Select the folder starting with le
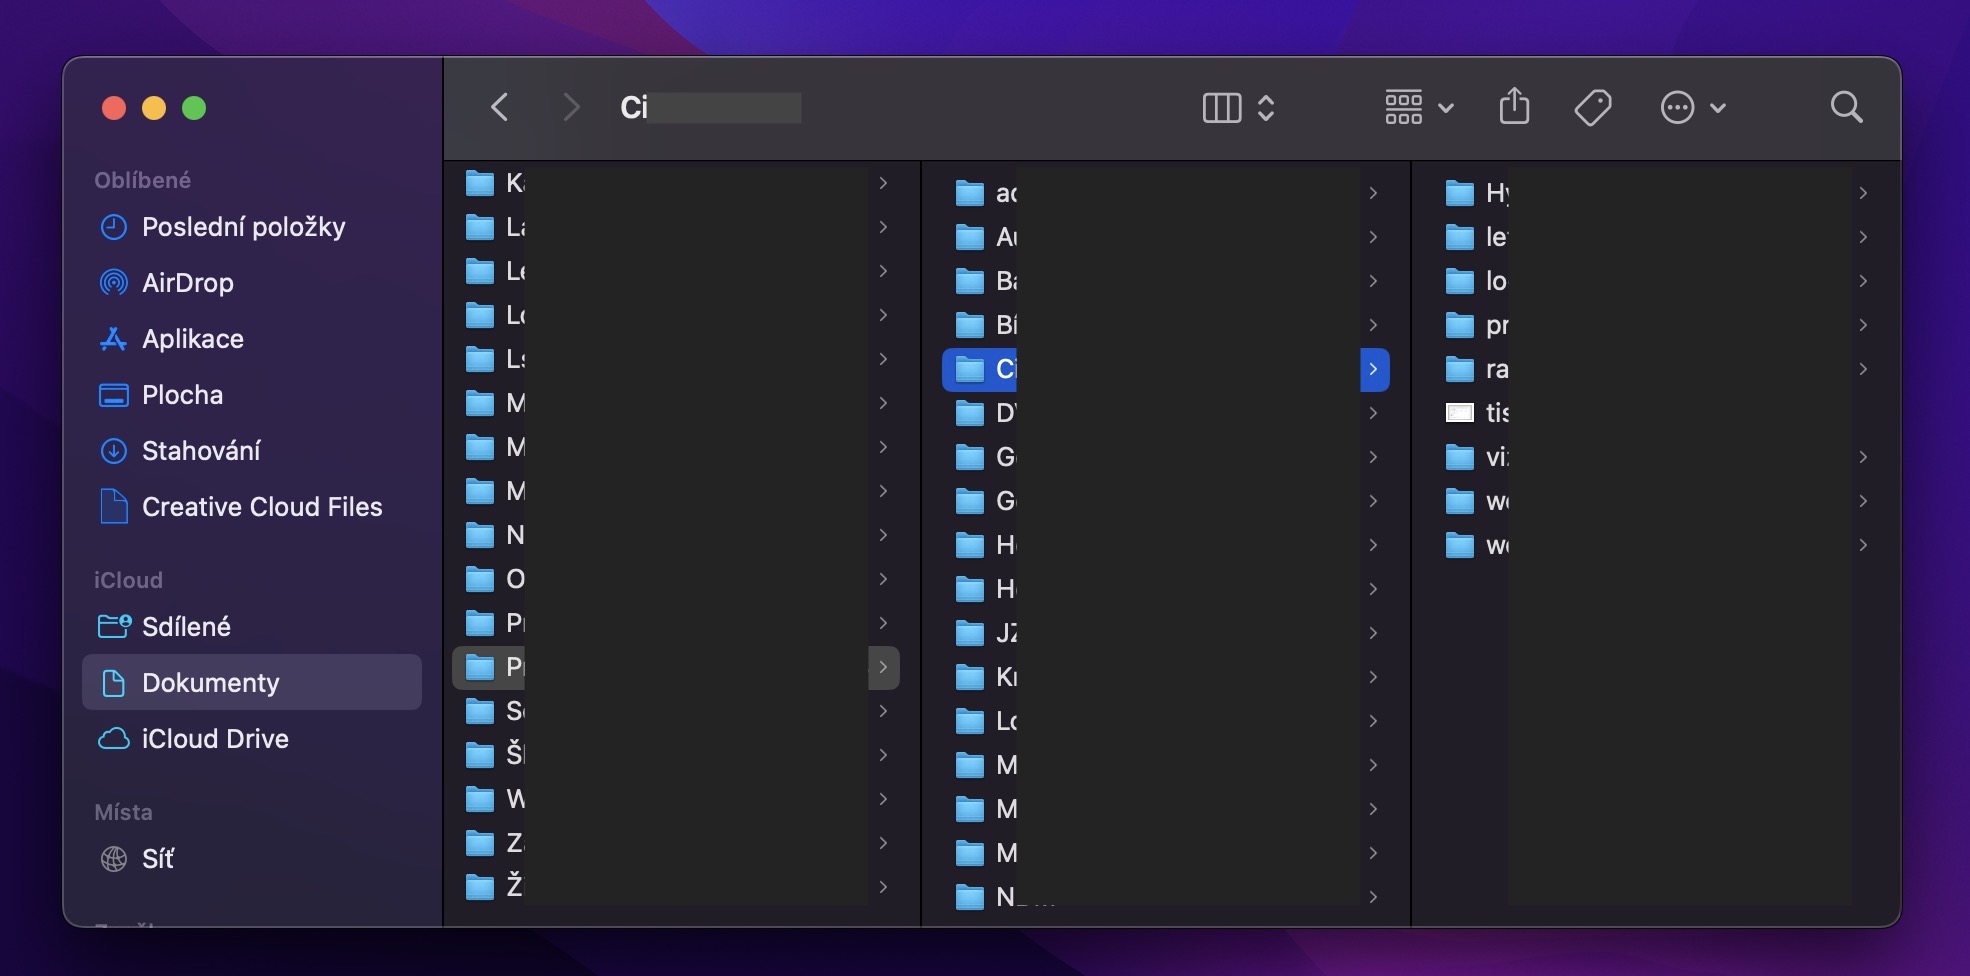 coord(1656,237)
